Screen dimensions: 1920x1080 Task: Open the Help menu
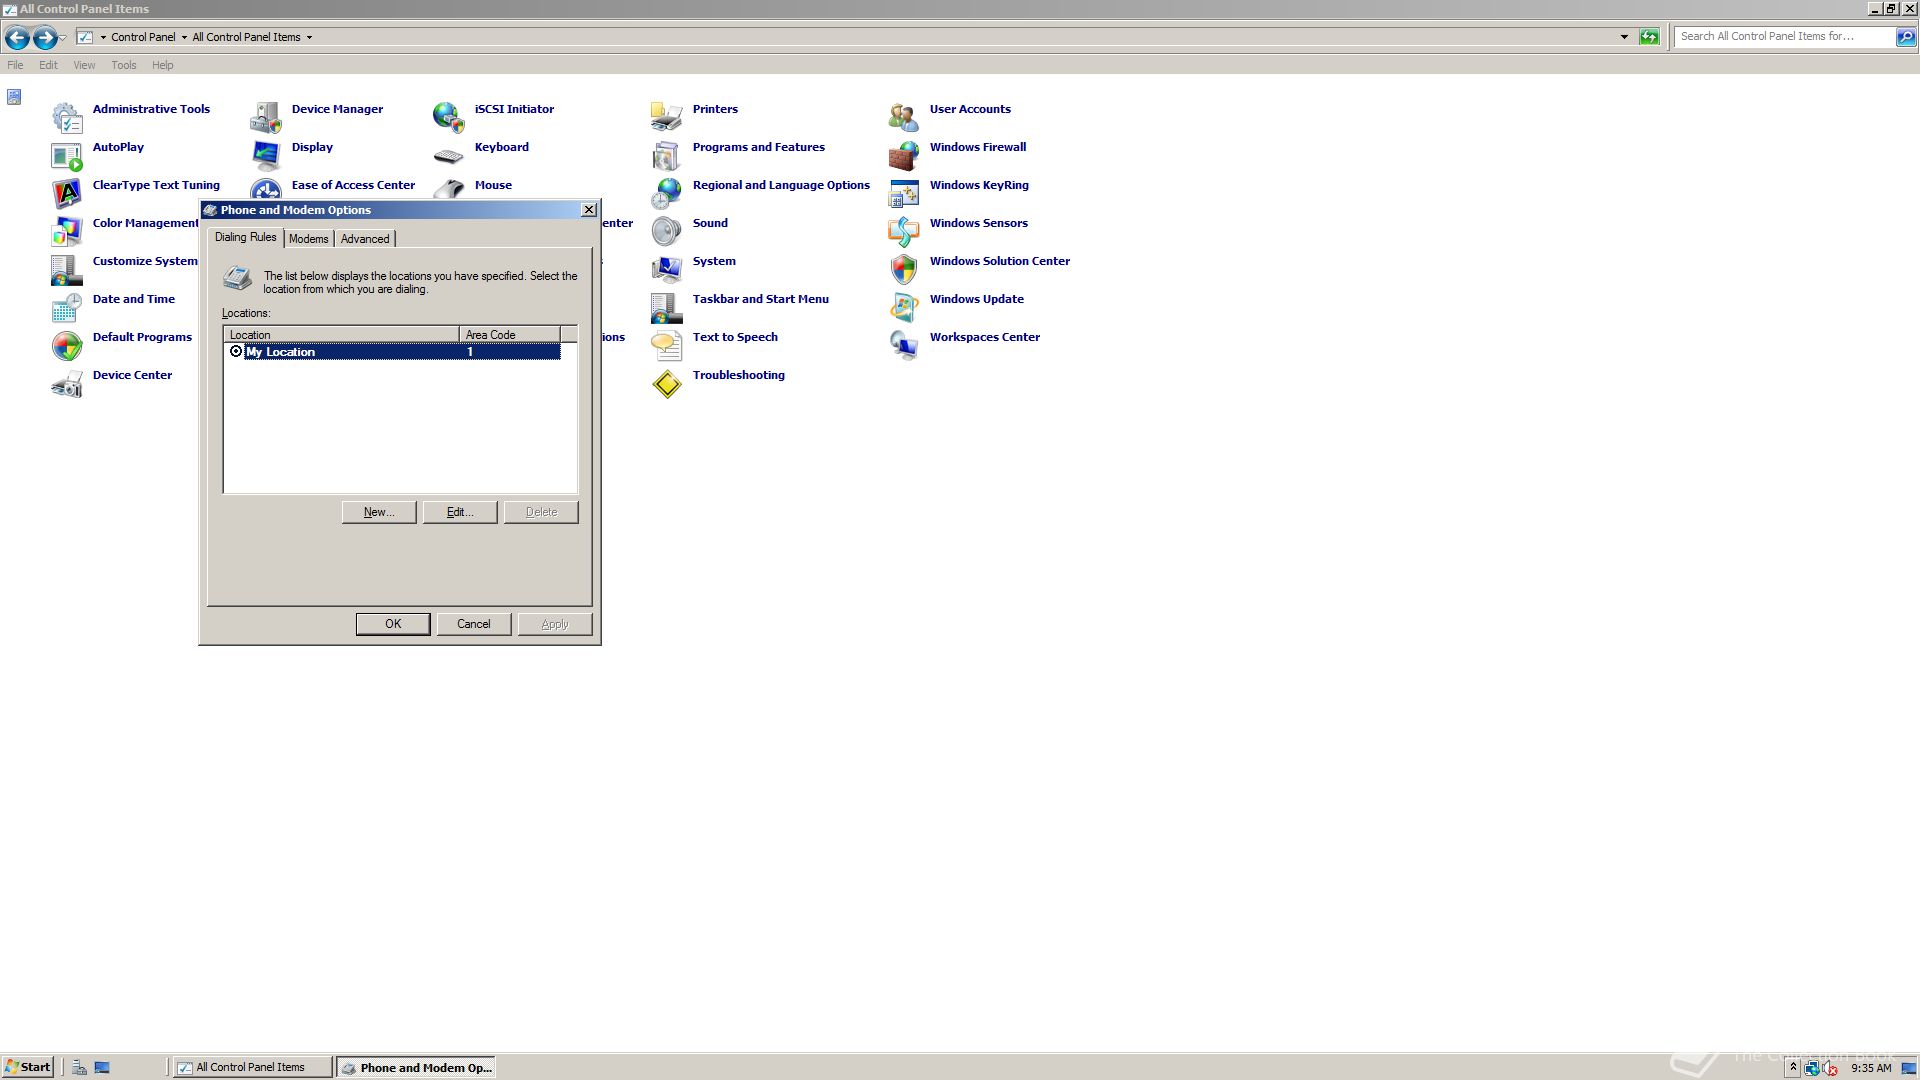click(x=163, y=65)
